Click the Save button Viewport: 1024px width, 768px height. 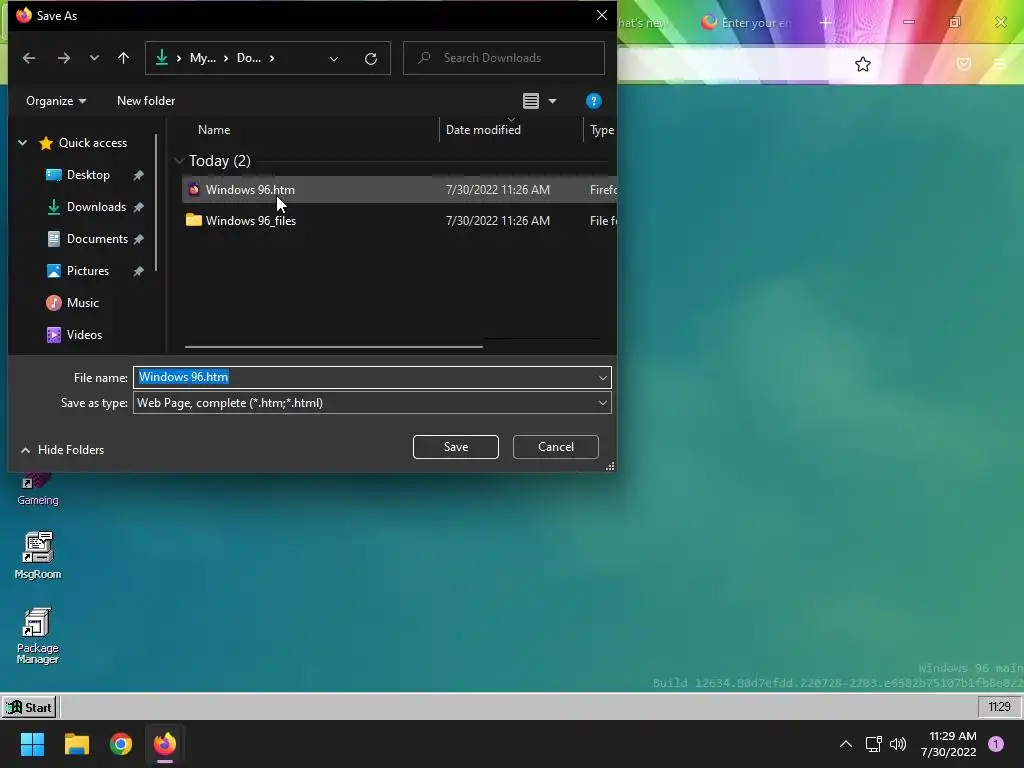click(x=456, y=447)
